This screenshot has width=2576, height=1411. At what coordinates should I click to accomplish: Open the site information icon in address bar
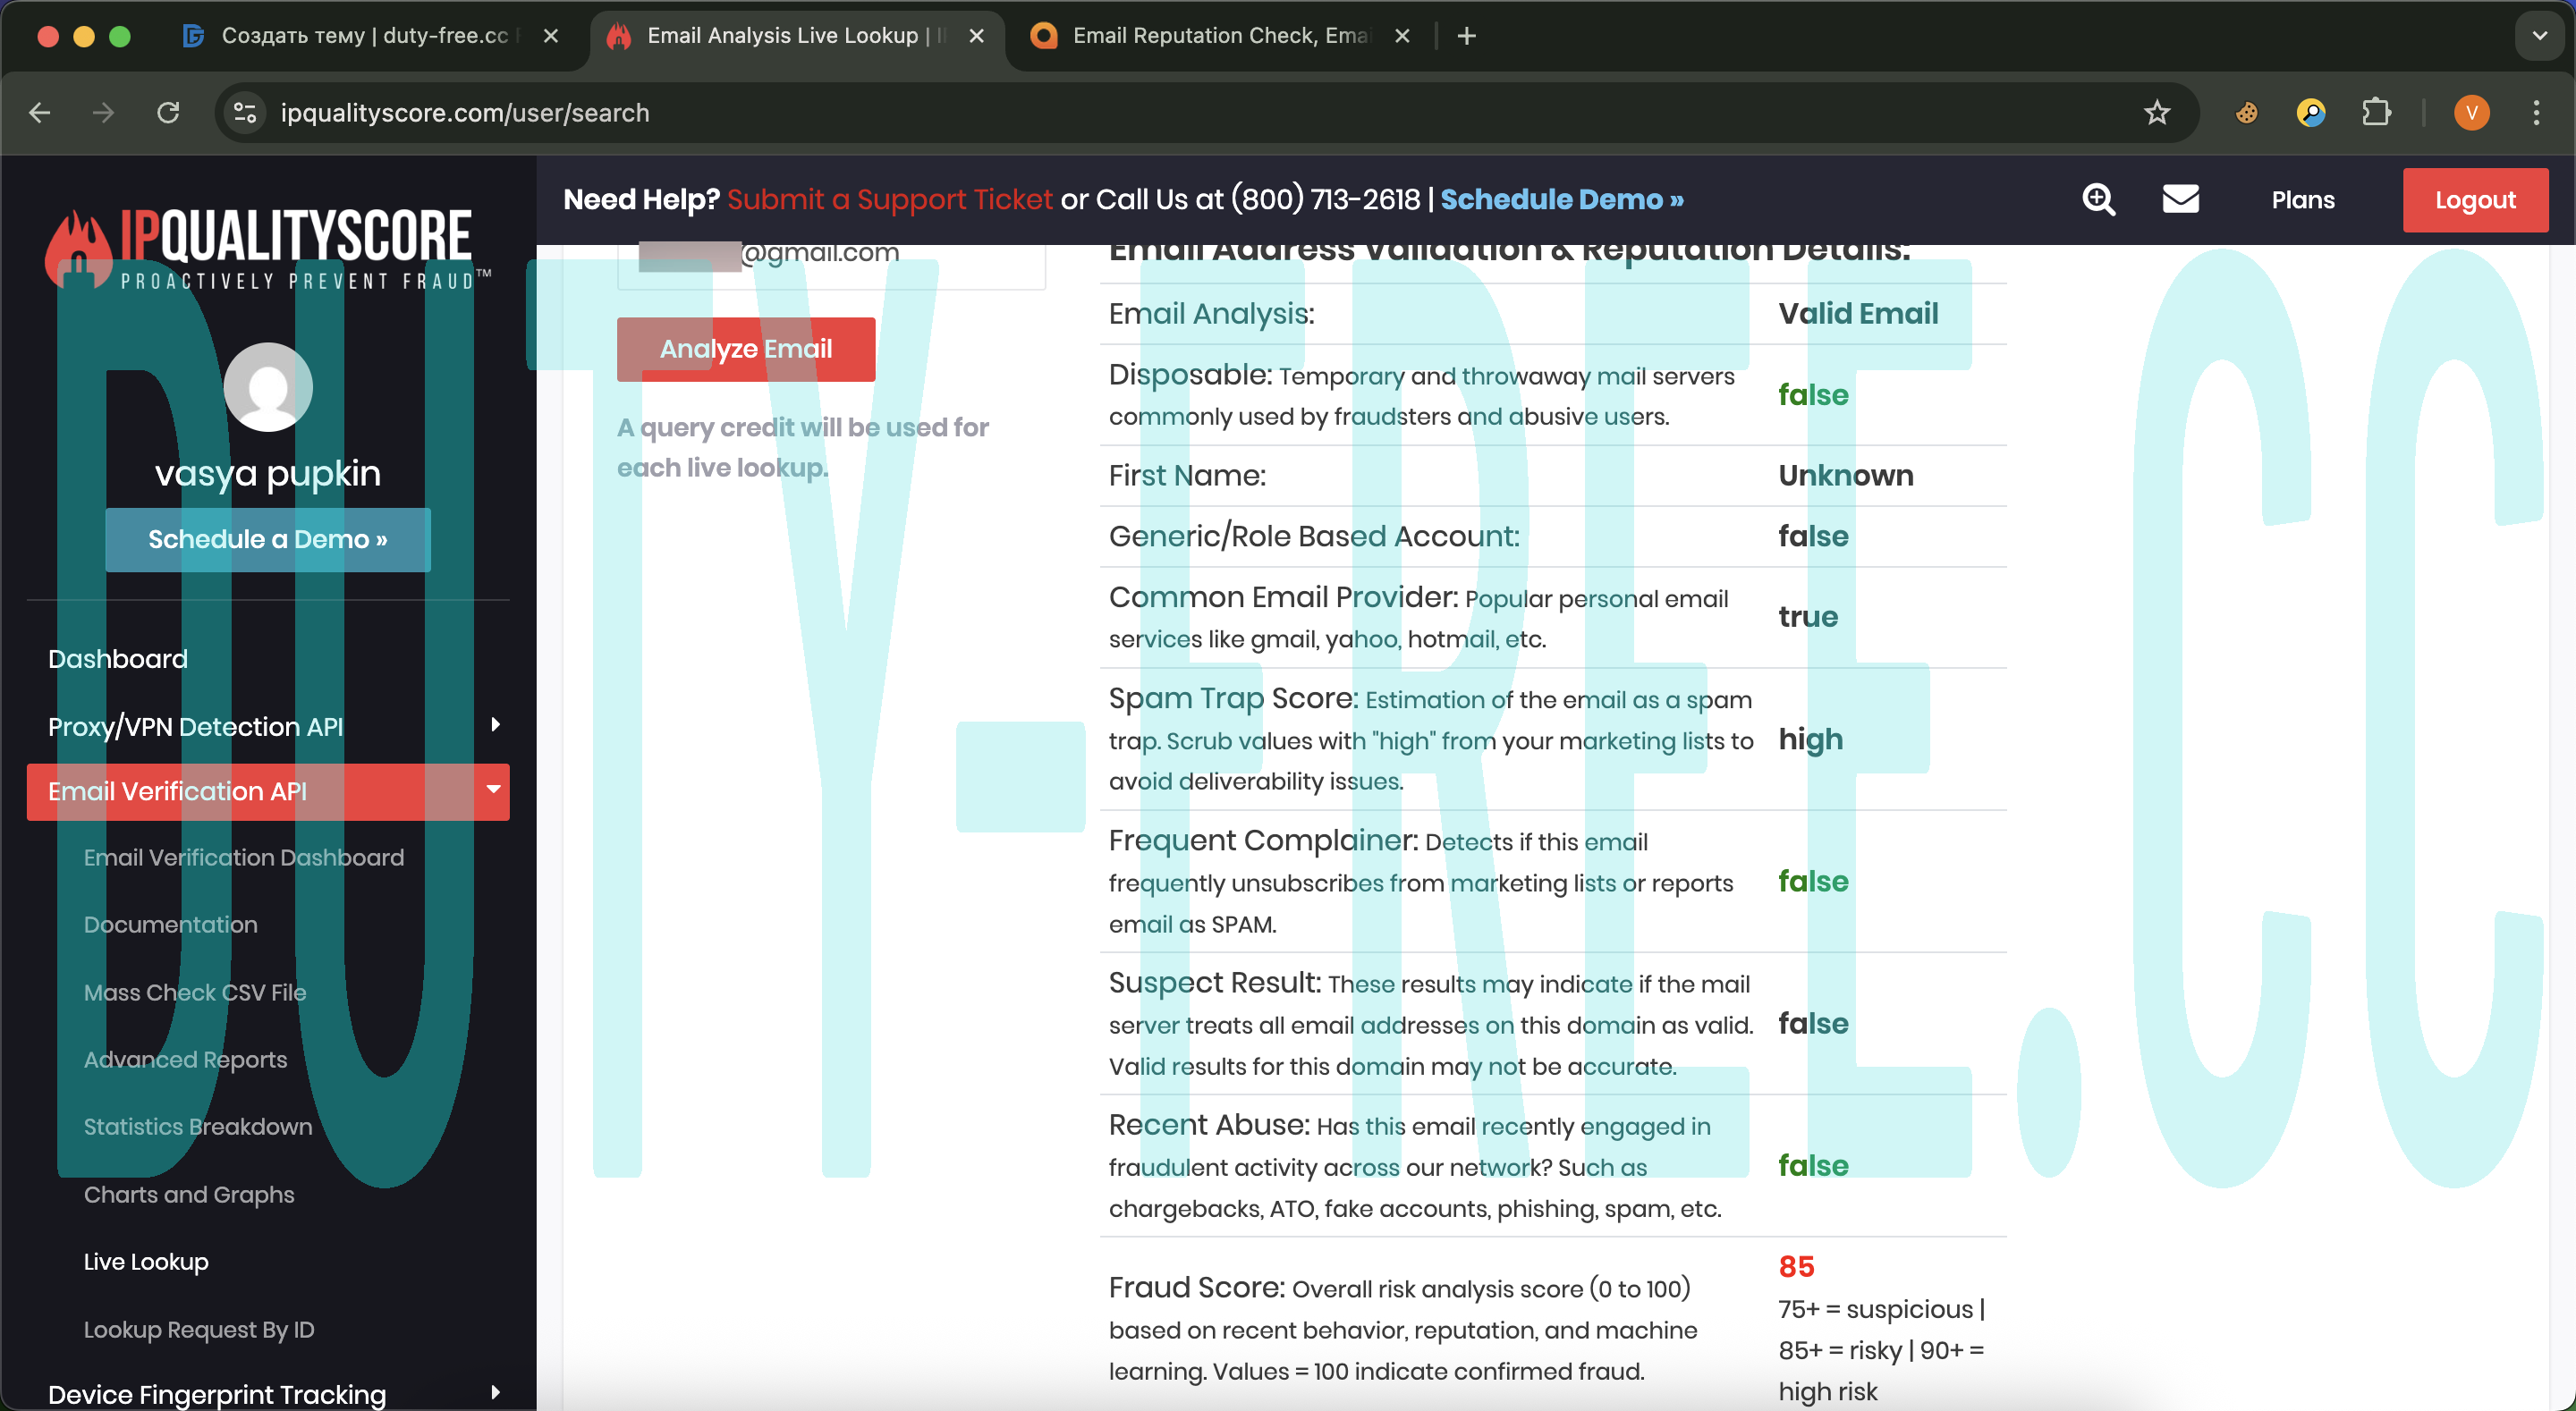pyautogui.click(x=245, y=113)
